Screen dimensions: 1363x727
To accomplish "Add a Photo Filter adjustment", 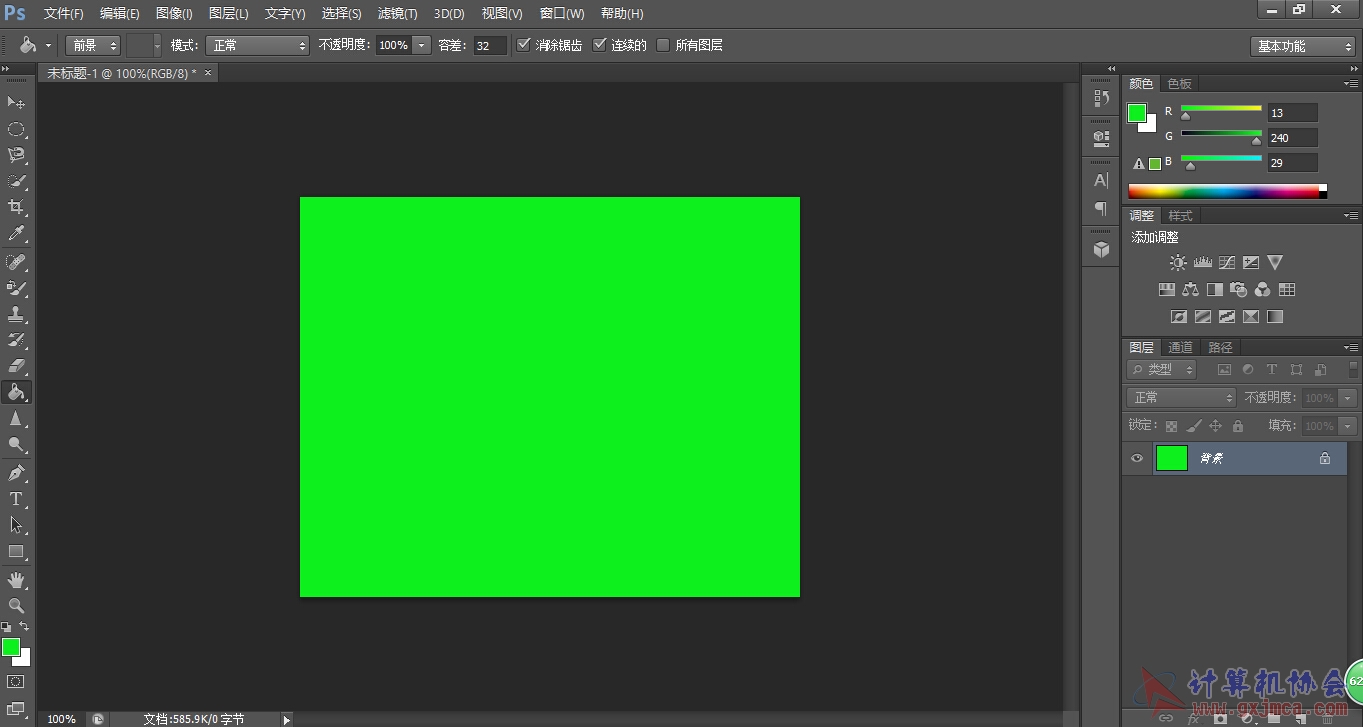I will click(1239, 289).
